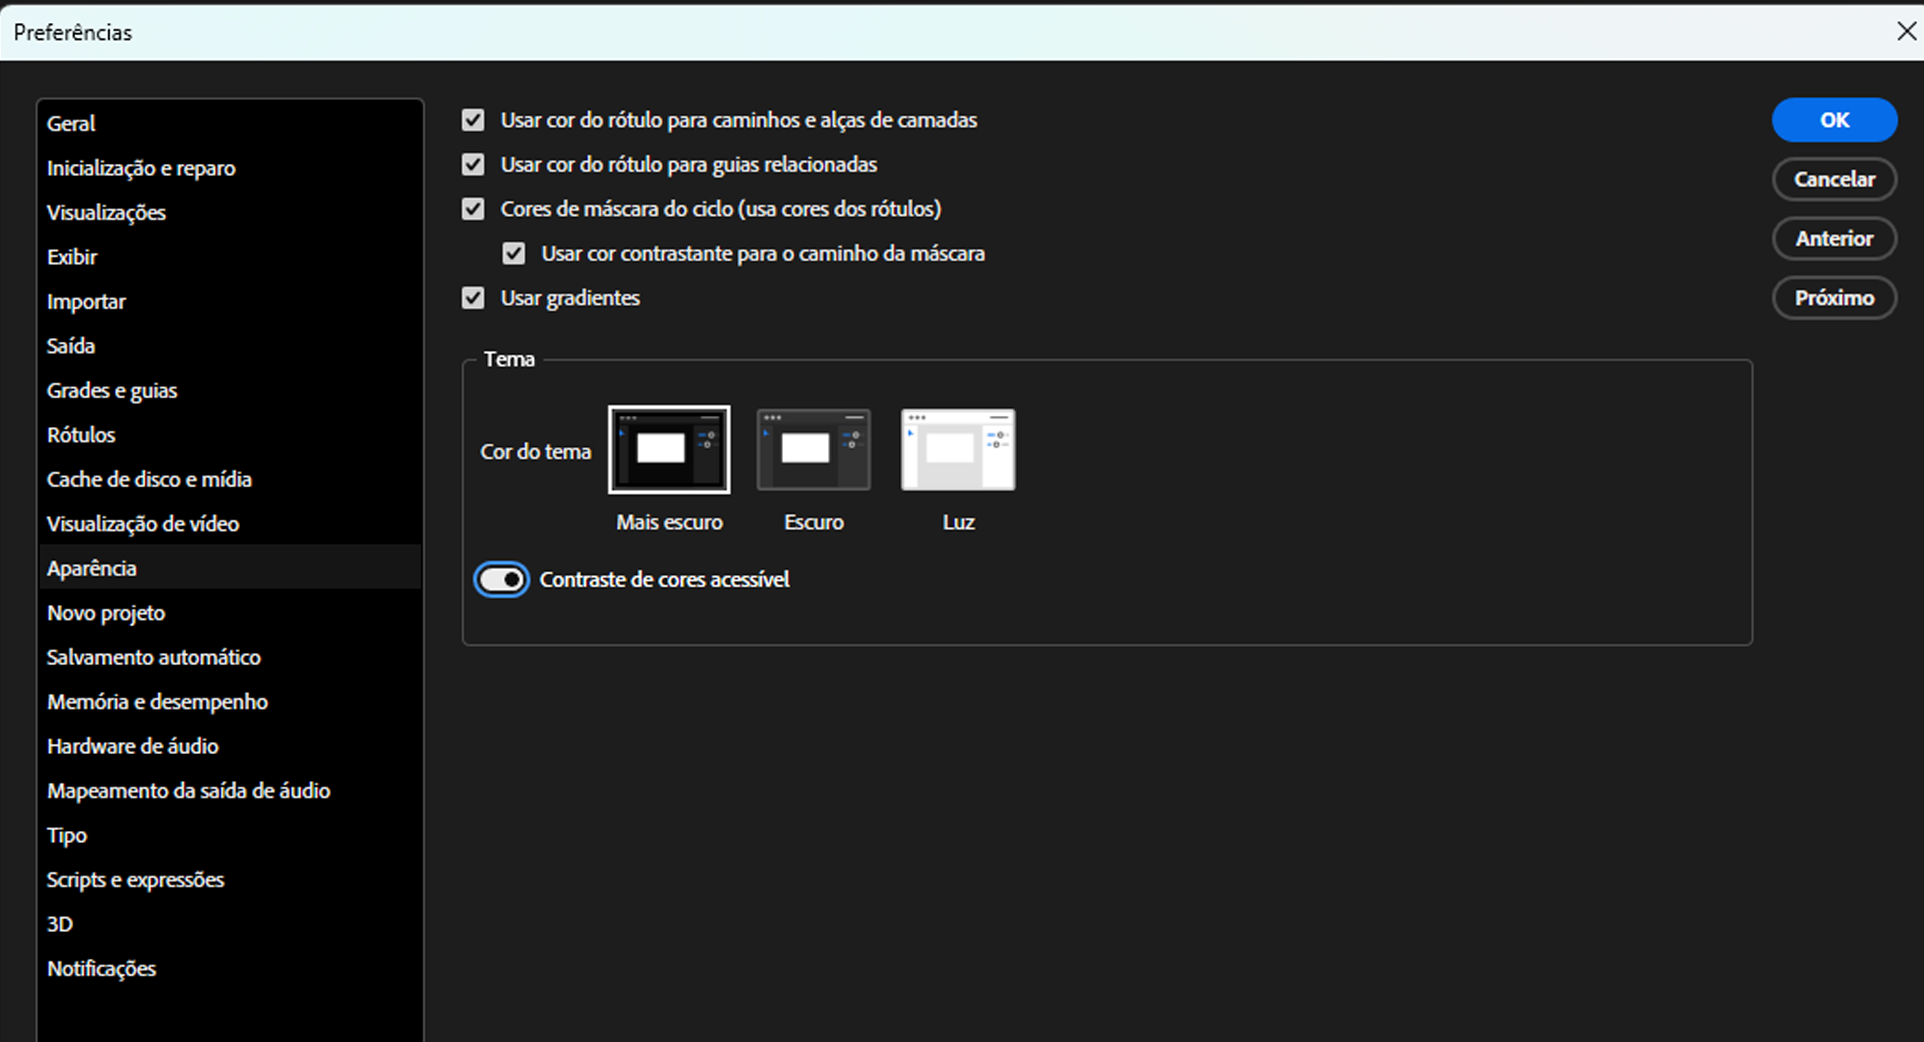
Task: Uncheck cor contrastante para caminho da máscara
Action: pyautogui.click(x=514, y=254)
